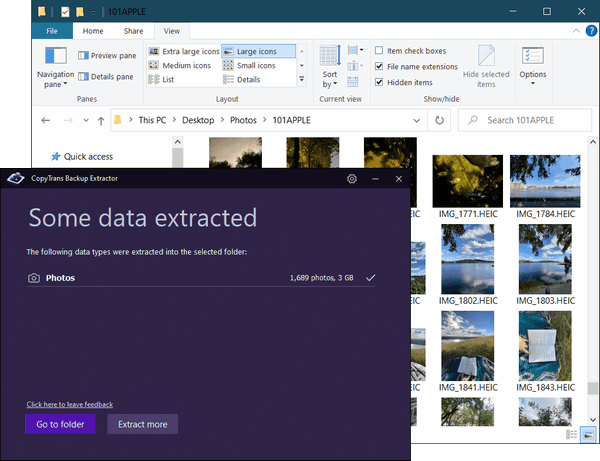Click the checkmark next to 1,689 photos
This screenshot has width=600, height=461.
370,278
